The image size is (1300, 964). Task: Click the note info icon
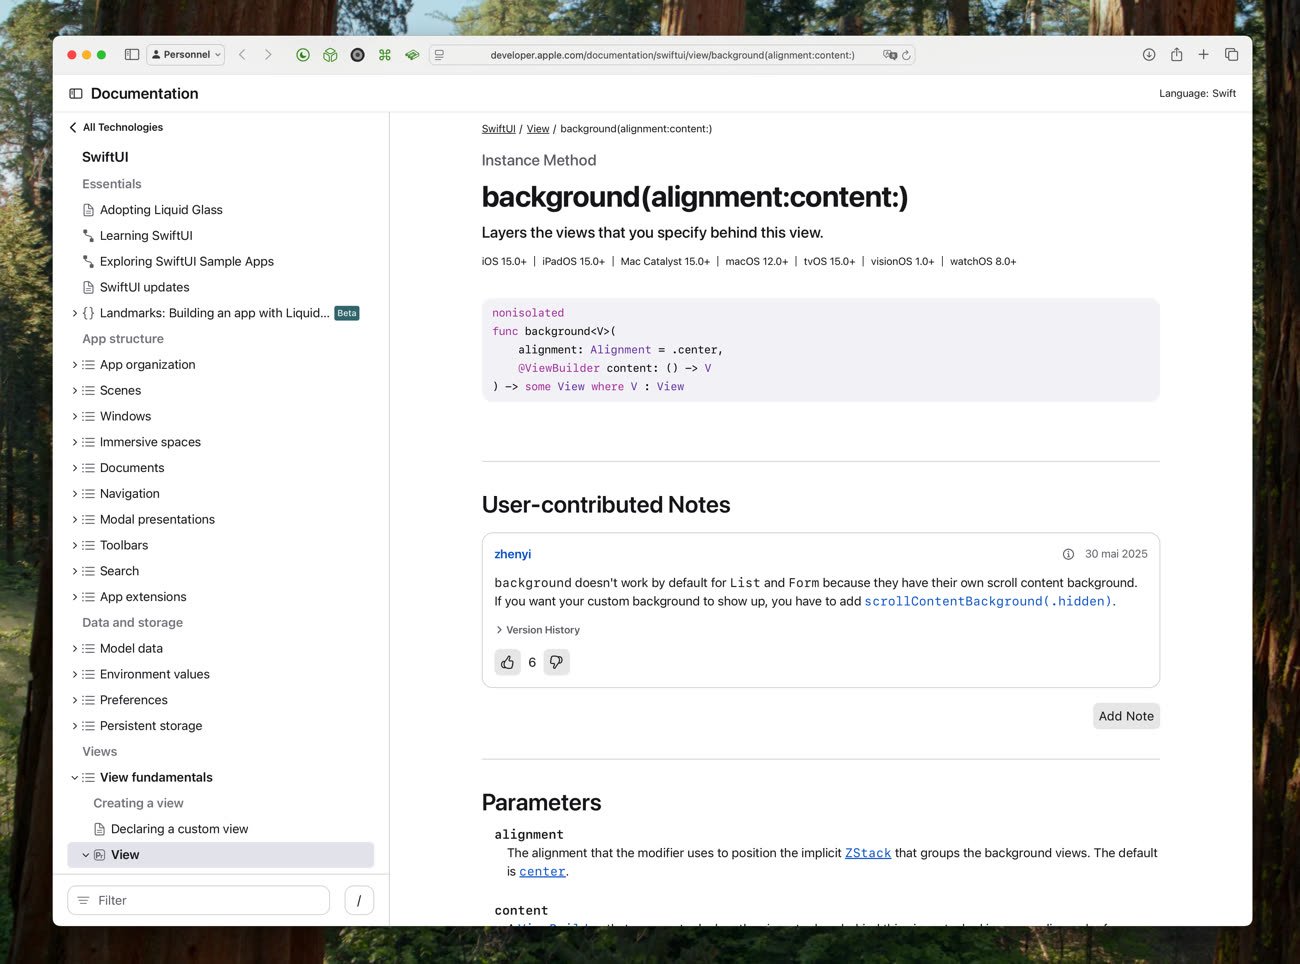pyautogui.click(x=1068, y=555)
